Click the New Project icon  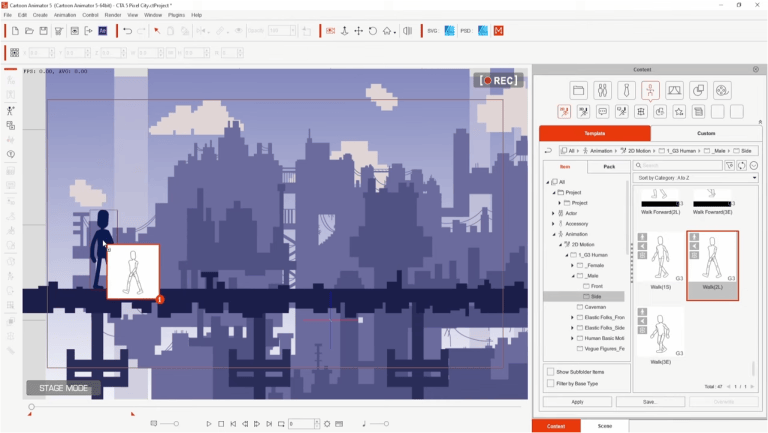coord(15,31)
